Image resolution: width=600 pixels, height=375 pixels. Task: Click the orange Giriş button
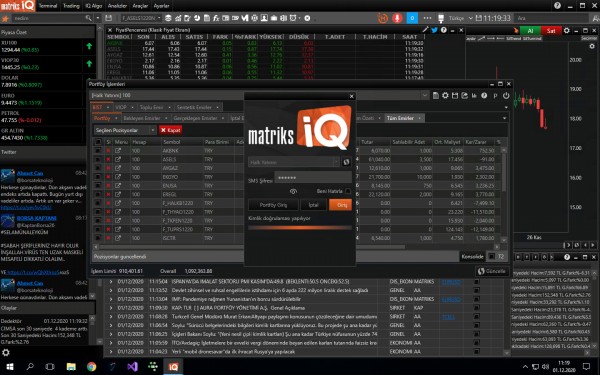click(x=341, y=205)
